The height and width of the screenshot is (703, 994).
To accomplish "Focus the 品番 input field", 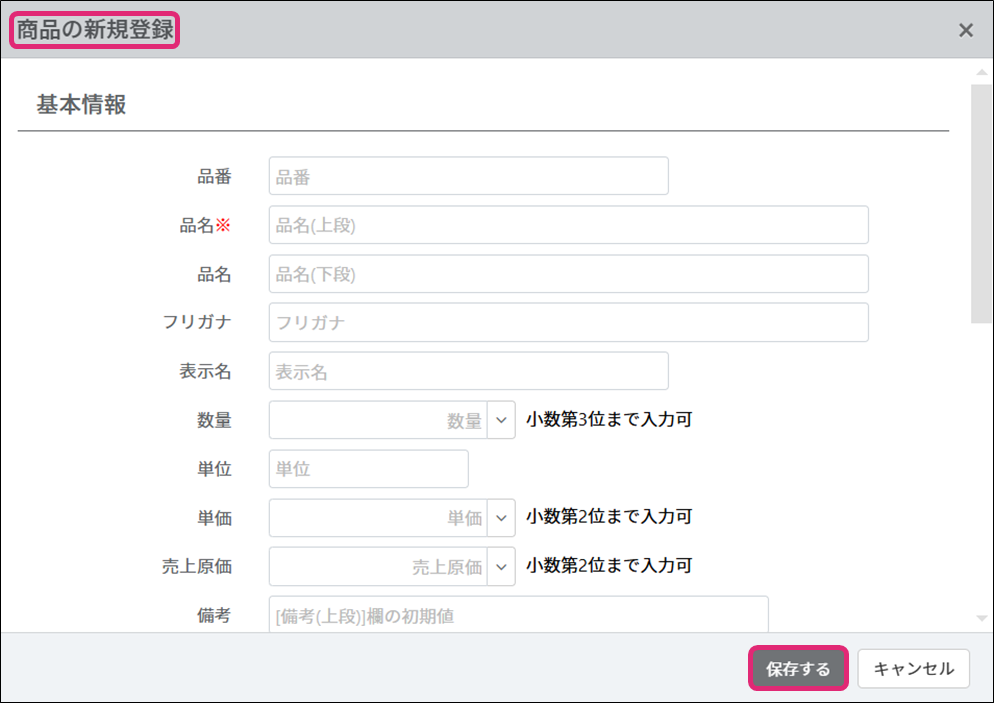I will point(468,176).
